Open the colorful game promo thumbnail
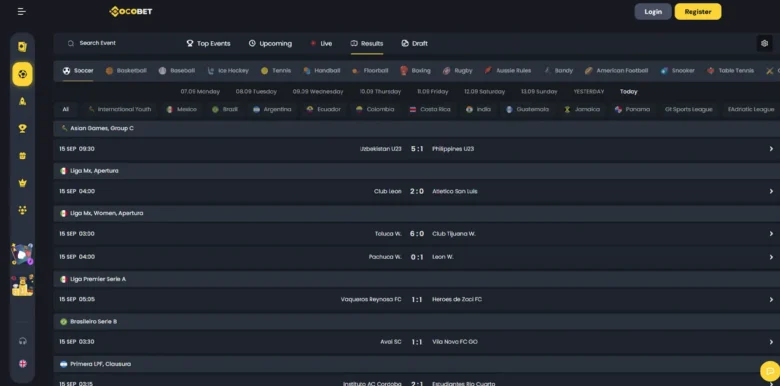 tap(22, 254)
